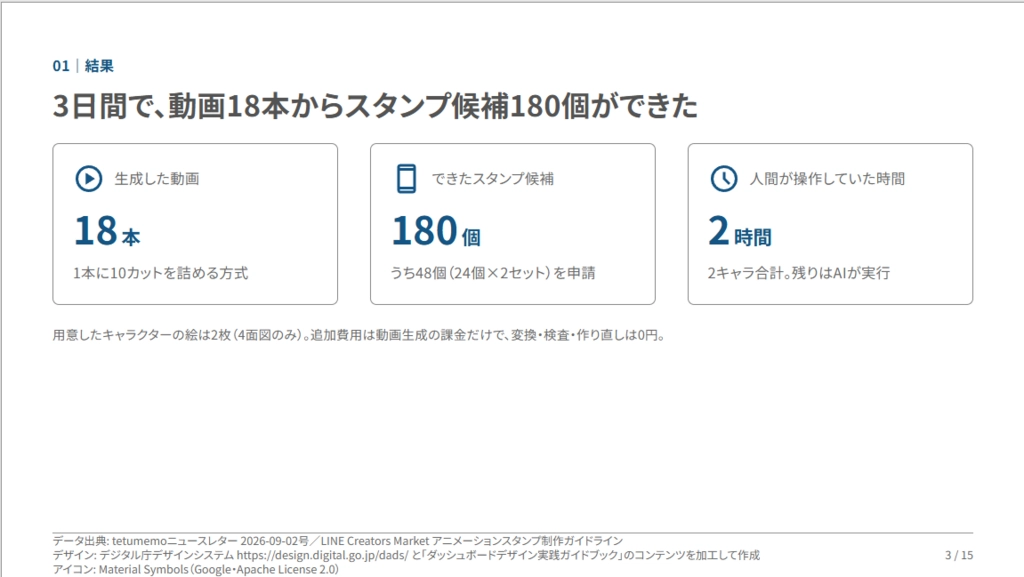Click the clock icon beside 人間が操作していた時間
The height and width of the screenshot is (577, 1024).
pyautogui.click(x=724, y=179)
